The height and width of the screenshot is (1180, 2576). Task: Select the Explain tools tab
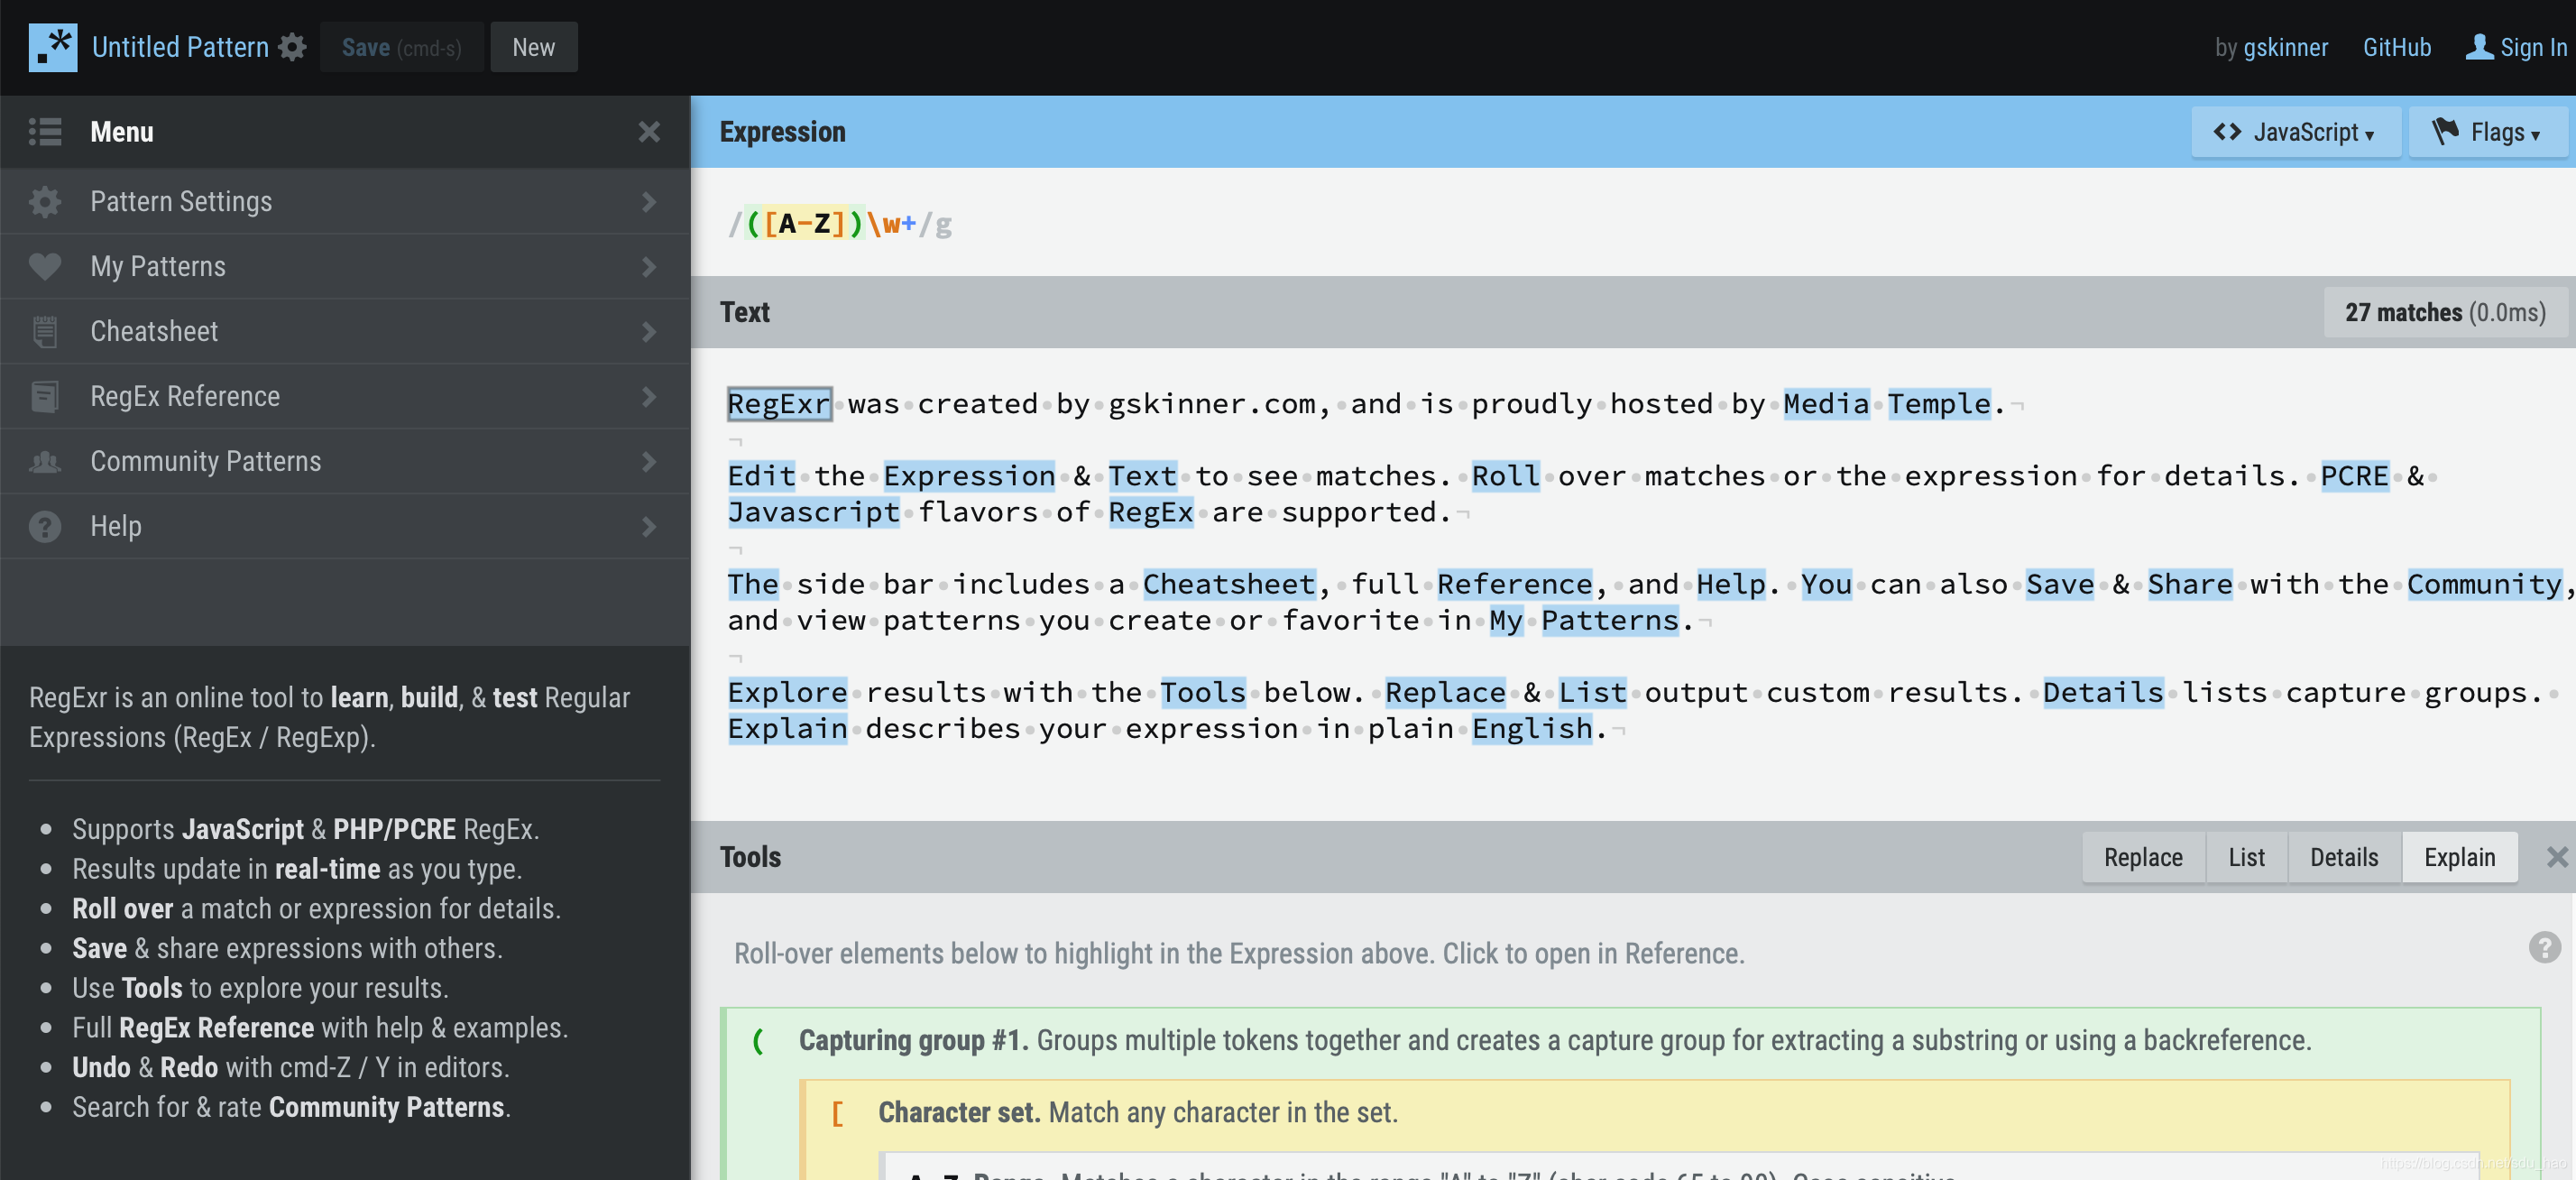(x=2460, y=856)
